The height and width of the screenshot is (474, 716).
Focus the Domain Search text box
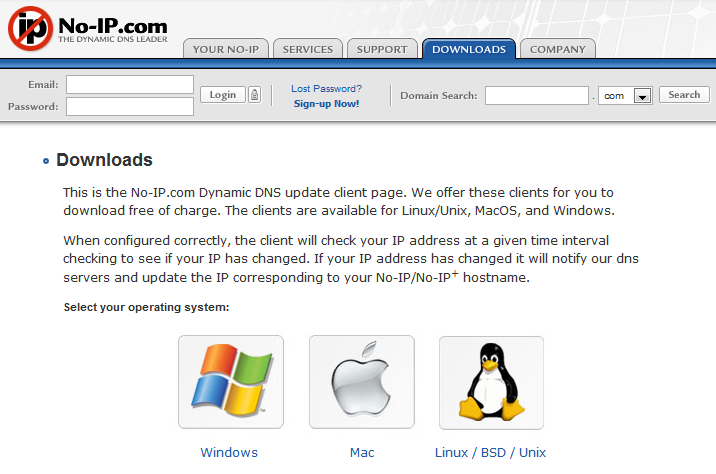coord(537,95)
